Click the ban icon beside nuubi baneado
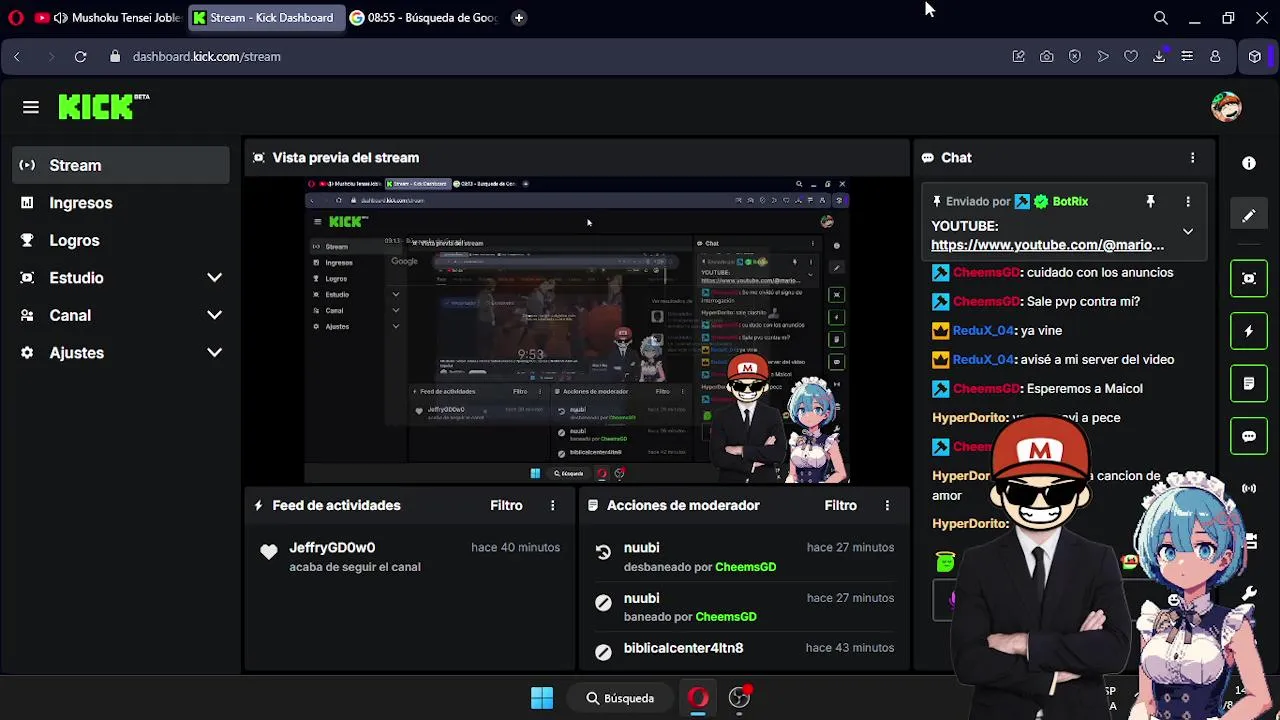The width and height of the screenshot is (1280, 720). 603,602
